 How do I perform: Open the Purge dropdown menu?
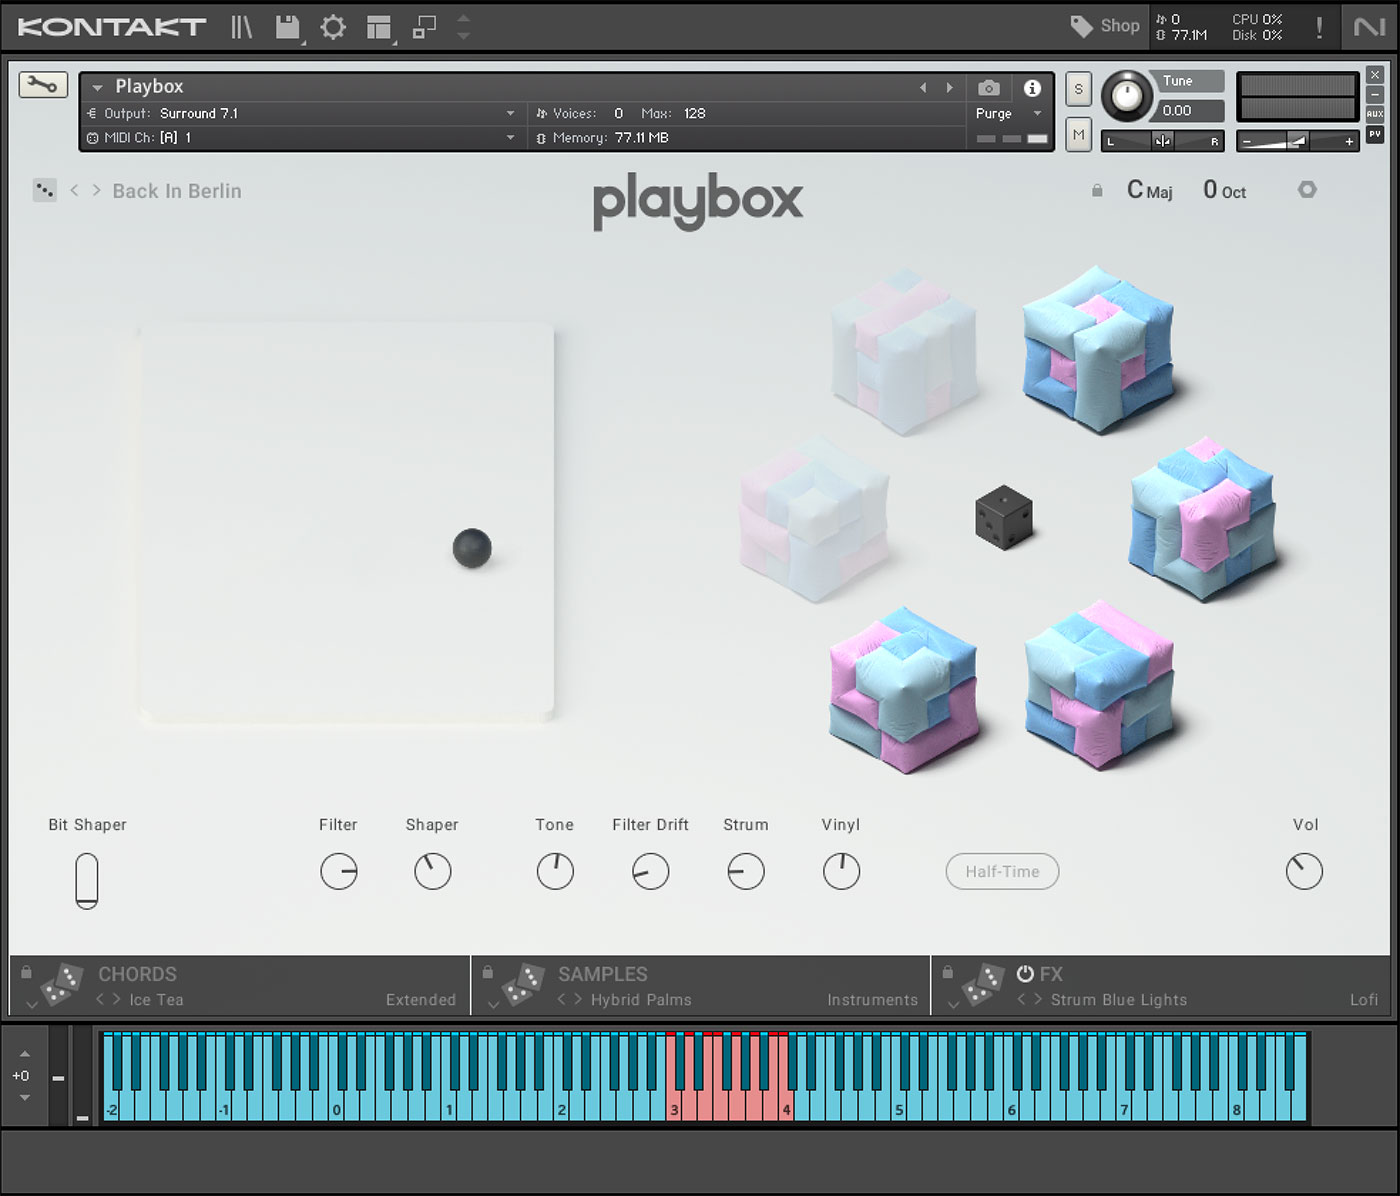(1009, 114)
